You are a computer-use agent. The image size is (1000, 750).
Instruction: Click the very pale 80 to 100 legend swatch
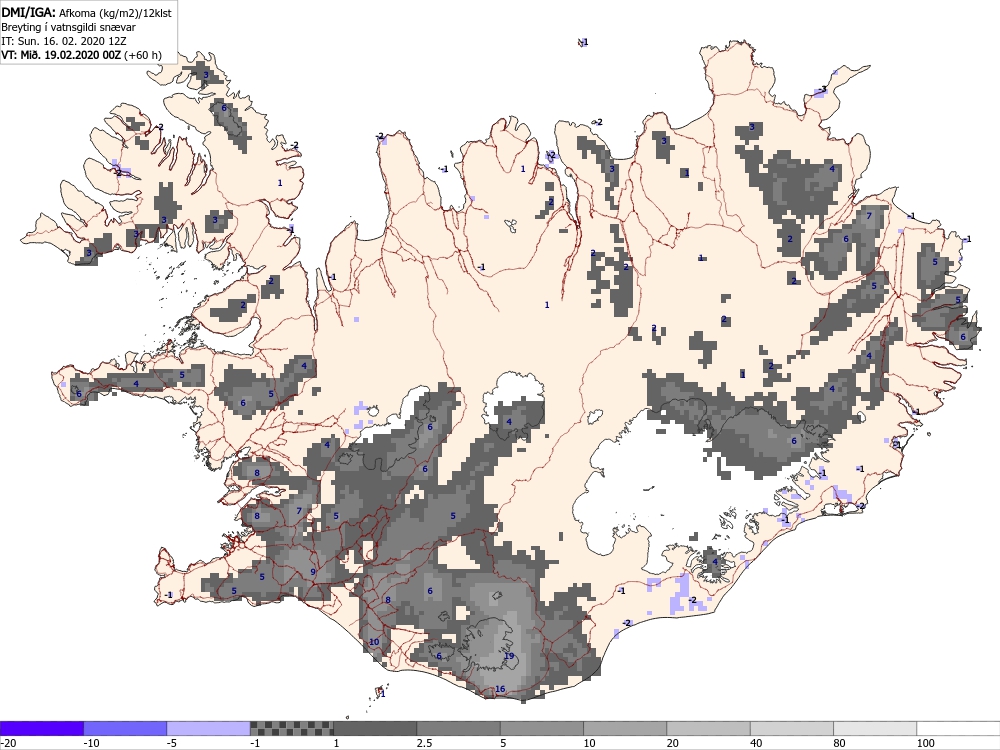[875, 728]
